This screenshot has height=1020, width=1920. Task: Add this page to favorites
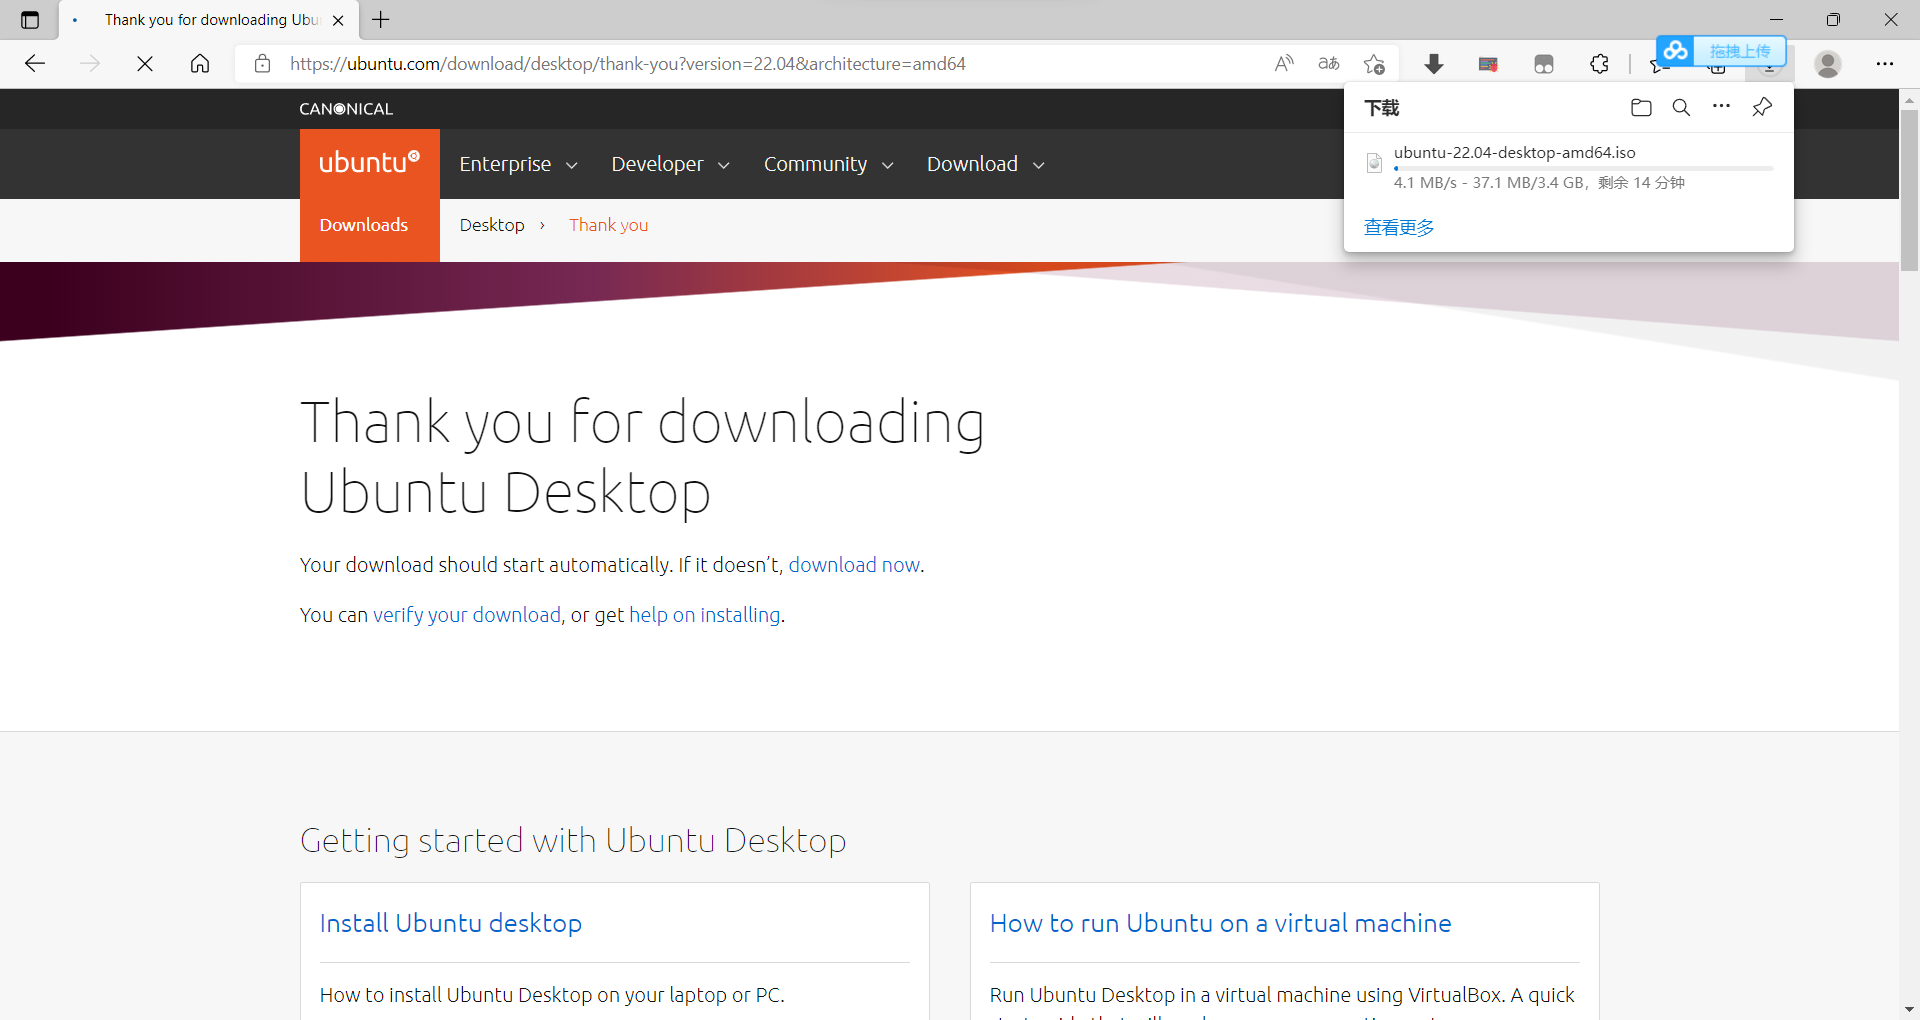pyautogui.click(x=1374, y=64)
